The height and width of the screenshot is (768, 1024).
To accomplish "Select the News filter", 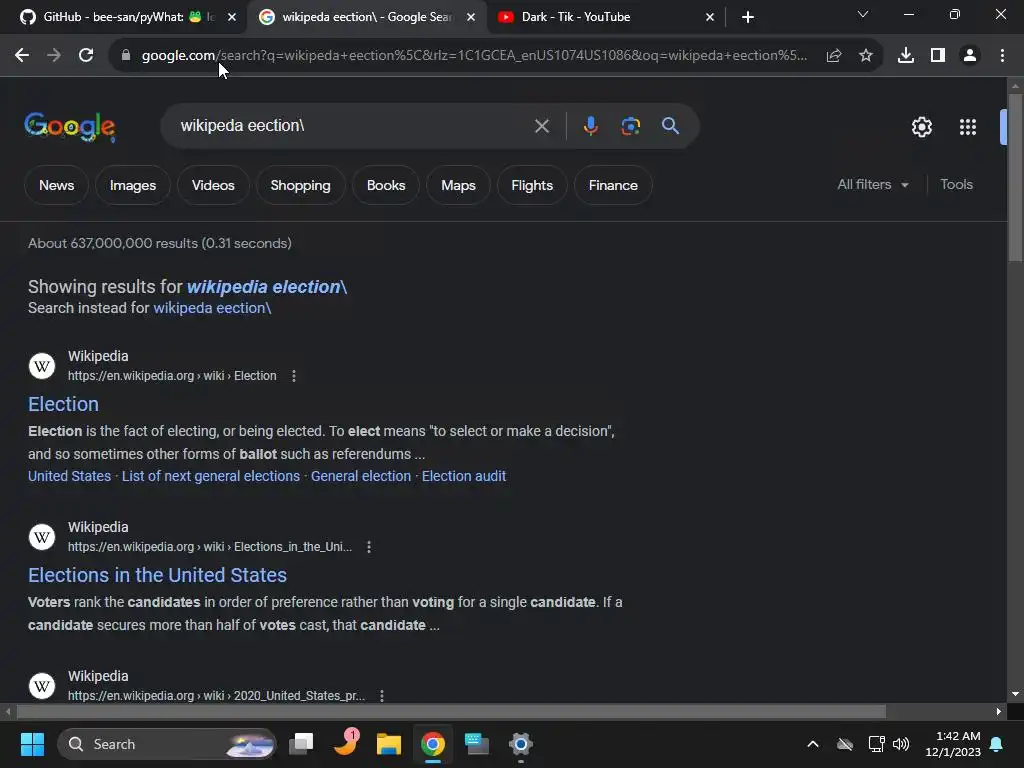I will click(x=56, y=185).
